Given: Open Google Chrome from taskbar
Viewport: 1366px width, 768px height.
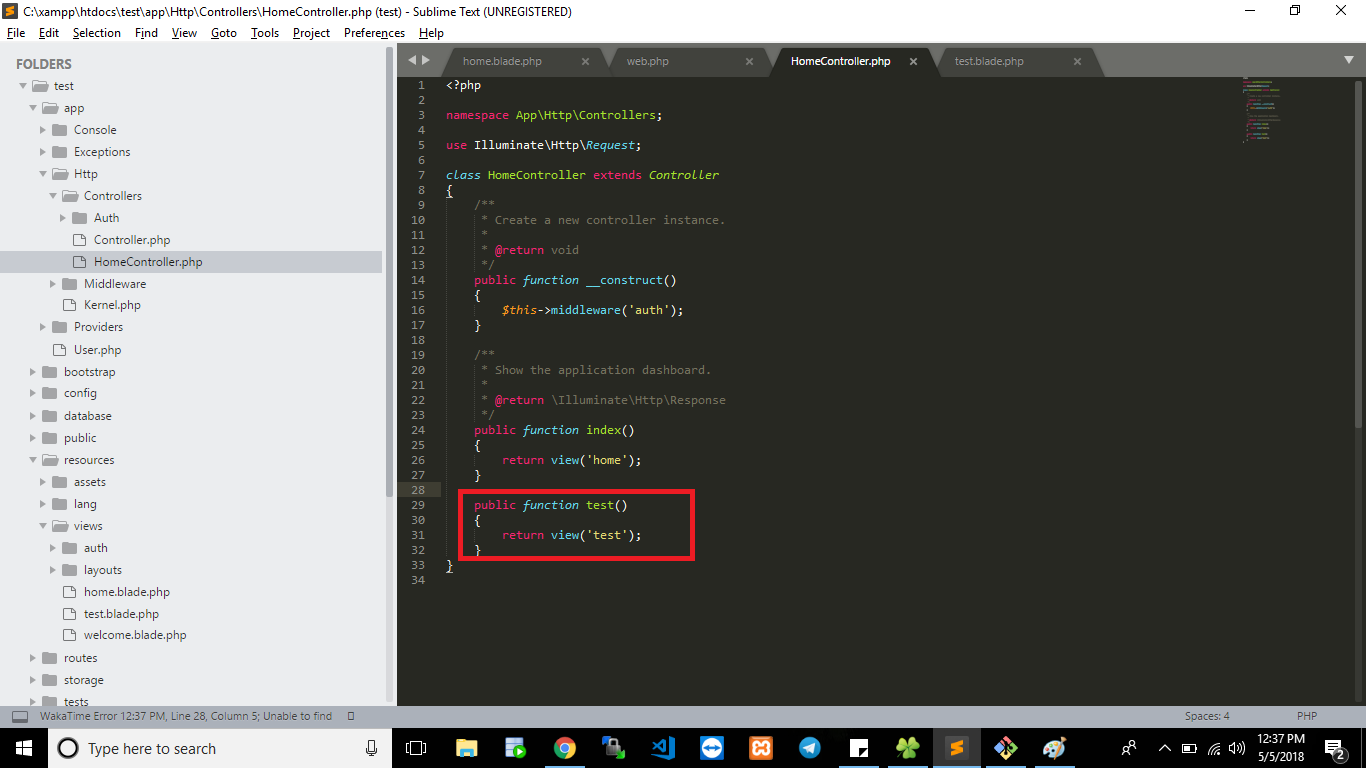Looking at the screenshot, I should click(565, 747).
